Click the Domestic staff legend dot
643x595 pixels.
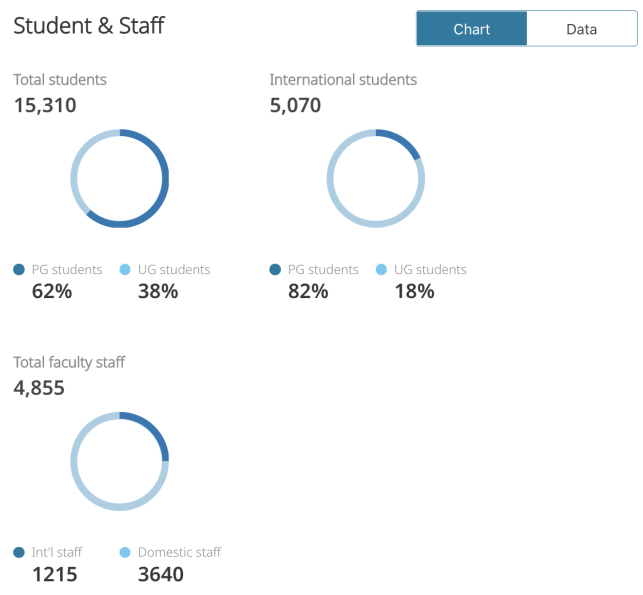[x=125, y=552]
